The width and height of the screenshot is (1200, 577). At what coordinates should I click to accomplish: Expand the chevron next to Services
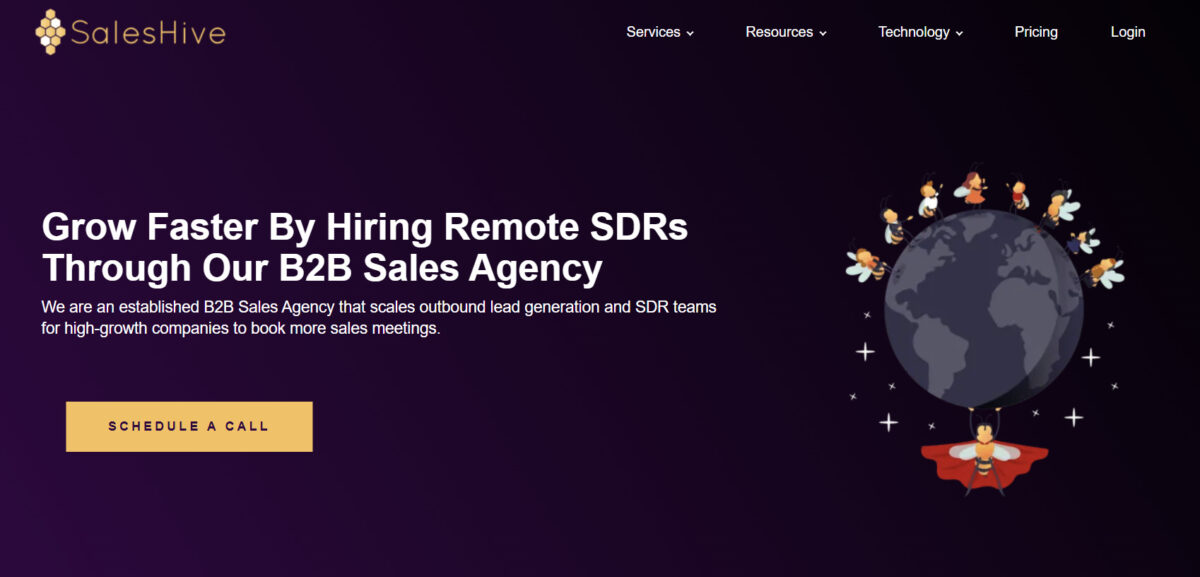(690, 33)
